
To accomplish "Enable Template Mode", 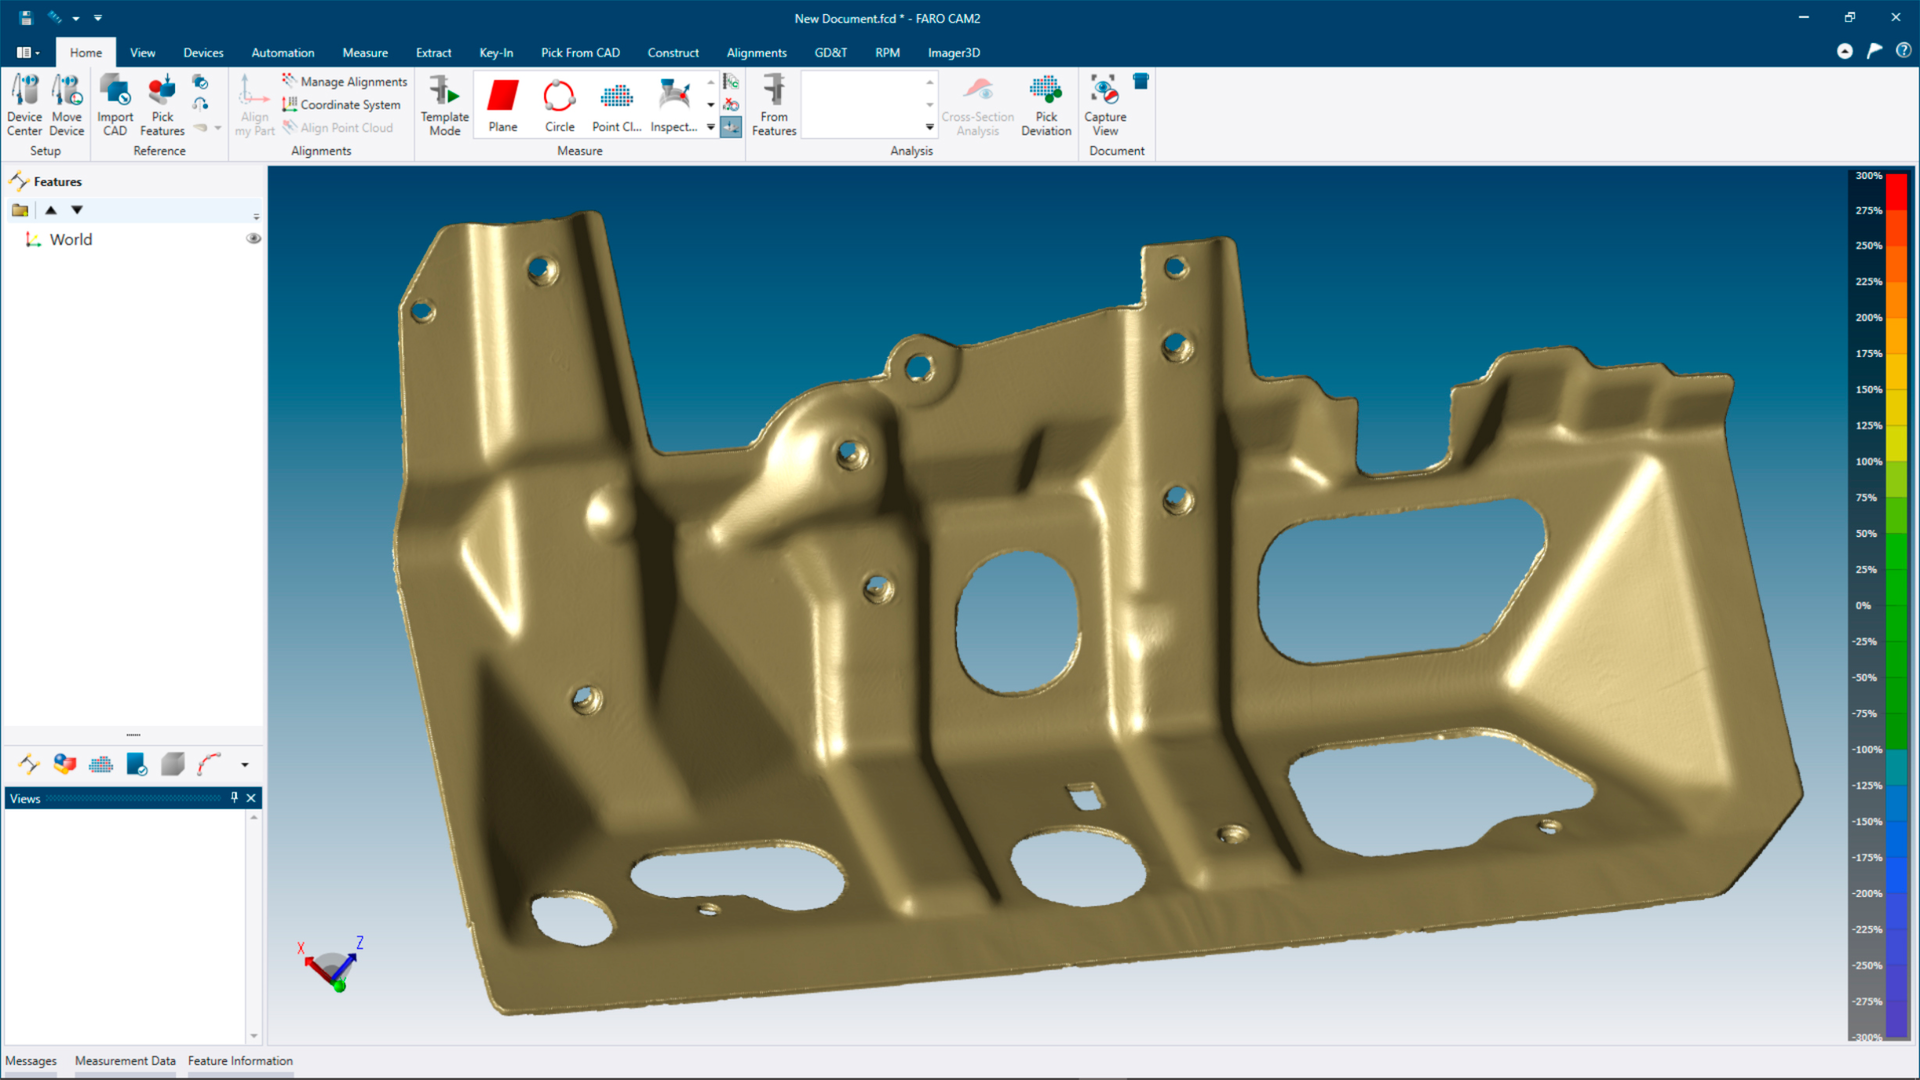I will coord(444,105).
